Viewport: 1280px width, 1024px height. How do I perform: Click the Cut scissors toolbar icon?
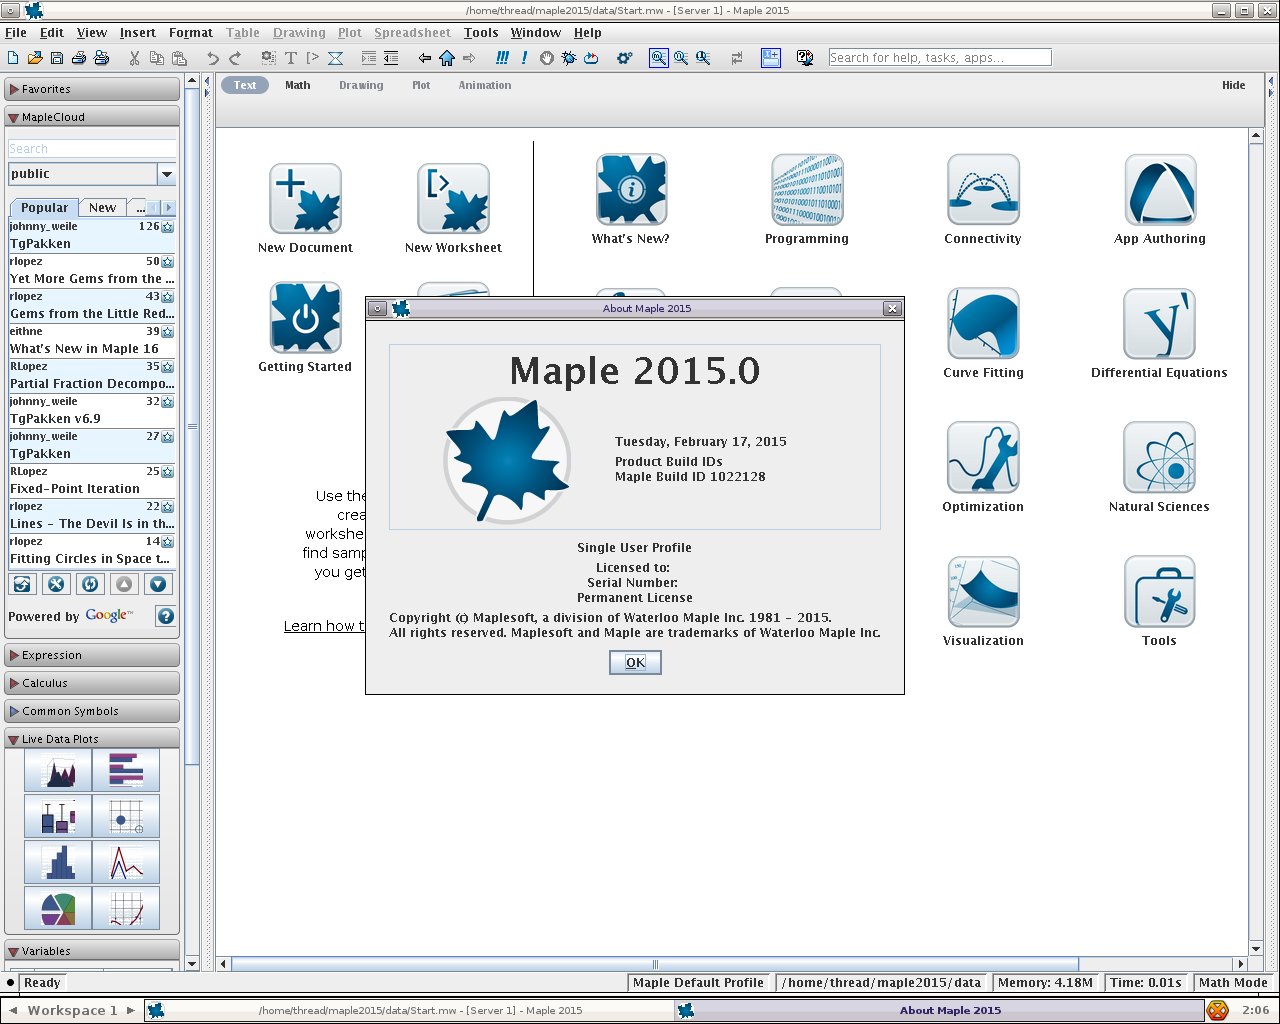point(134,58)
